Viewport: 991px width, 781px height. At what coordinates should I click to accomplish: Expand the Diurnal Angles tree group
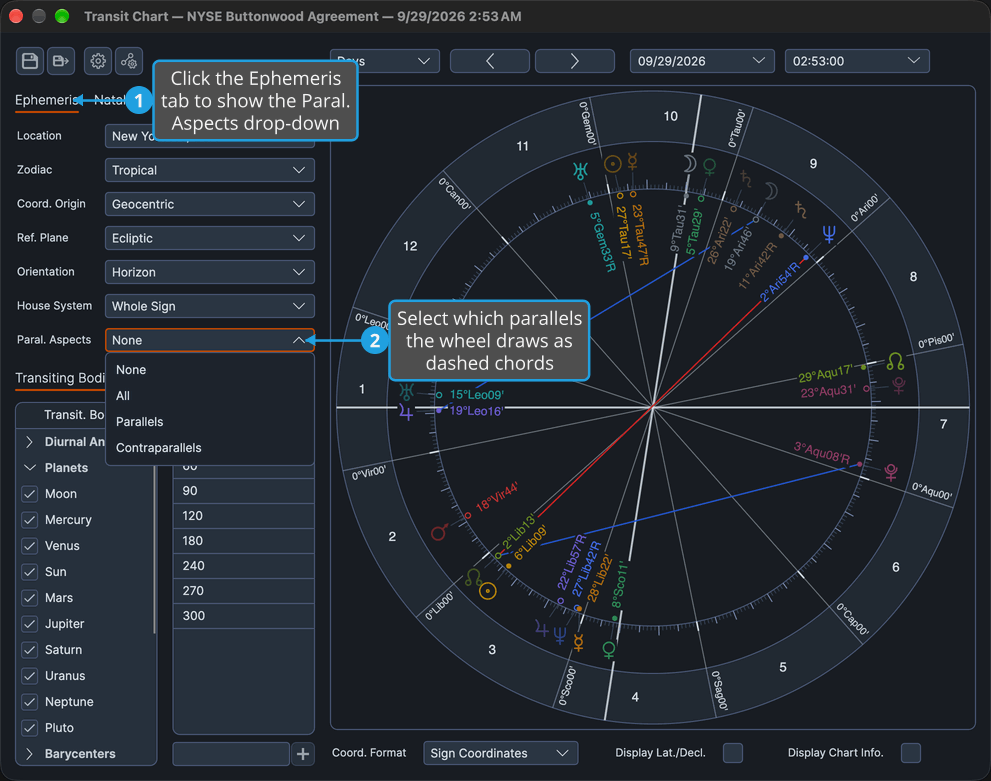click(x=29, y=442)
